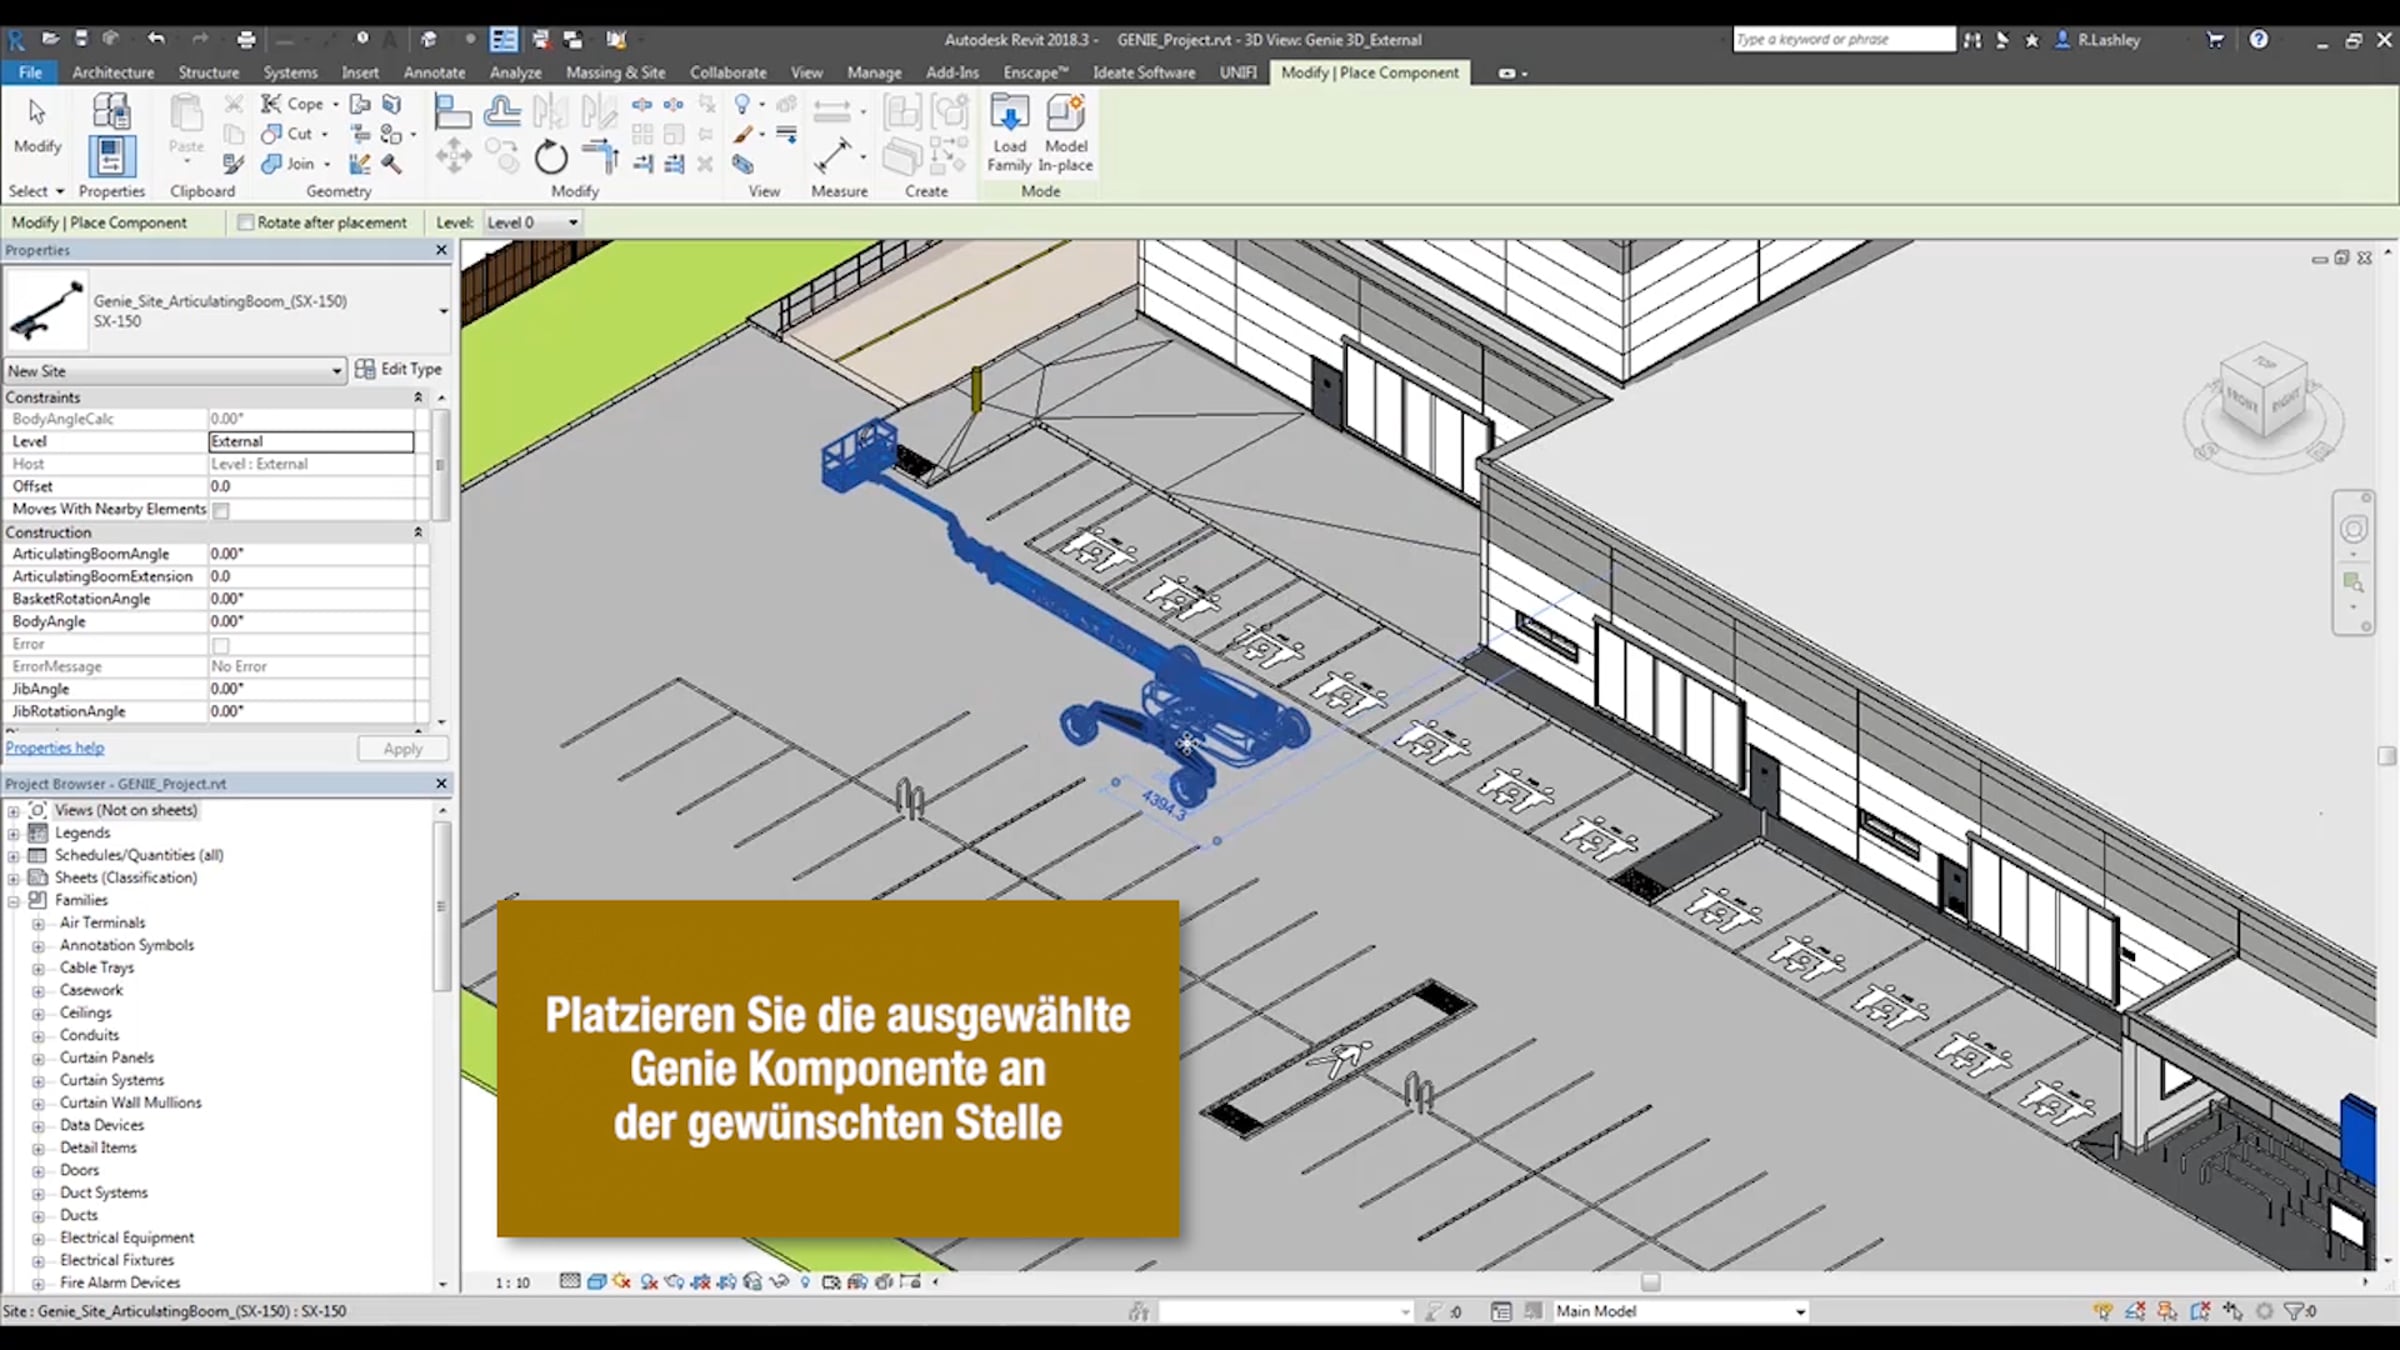This screenshot has height=1350, width=2400.
Task: Click the Project Browser vertical scrollbar thumb
Action: pos(441,906)
